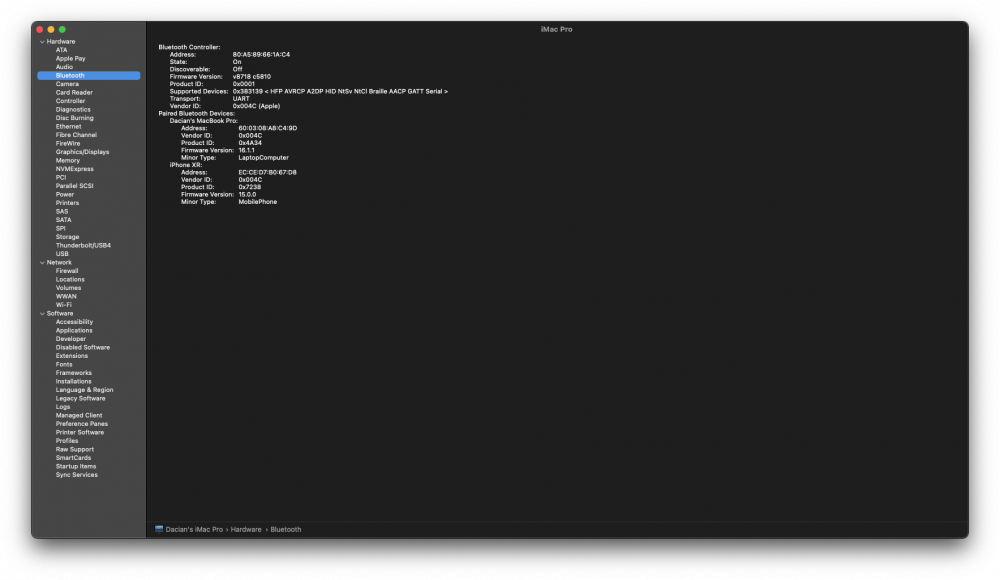Open Raw Support section

[75, 449]
